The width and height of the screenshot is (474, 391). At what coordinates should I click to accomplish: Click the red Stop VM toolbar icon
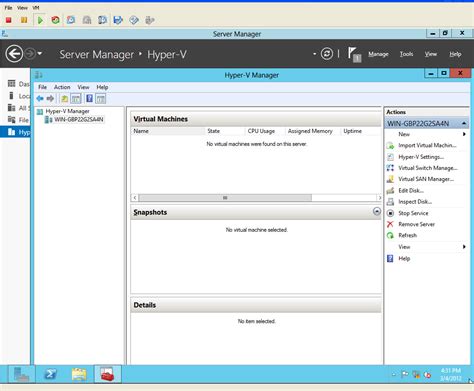[9, 20]
